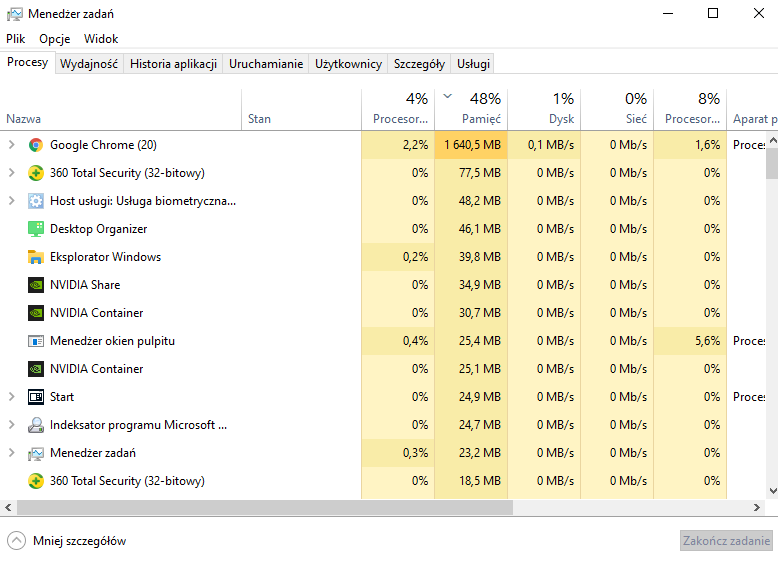Click the horizontal scrollbar left arrow

coord(8,507)
